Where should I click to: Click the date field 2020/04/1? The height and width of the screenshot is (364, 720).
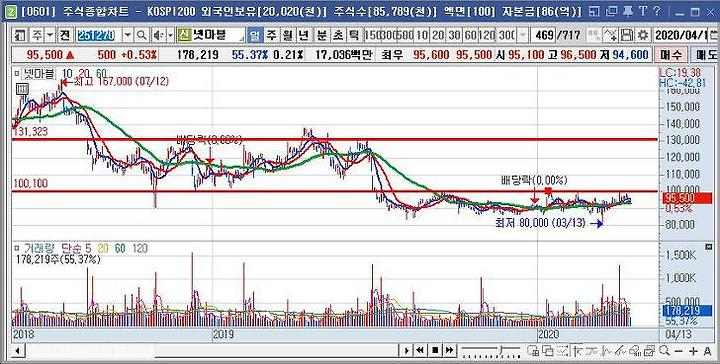681,35
